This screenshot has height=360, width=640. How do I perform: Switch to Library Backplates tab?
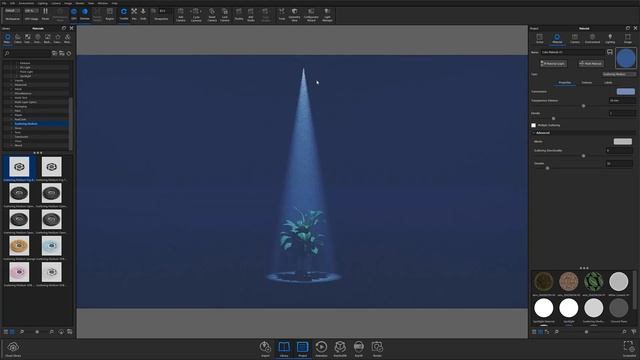coord(47,39)
